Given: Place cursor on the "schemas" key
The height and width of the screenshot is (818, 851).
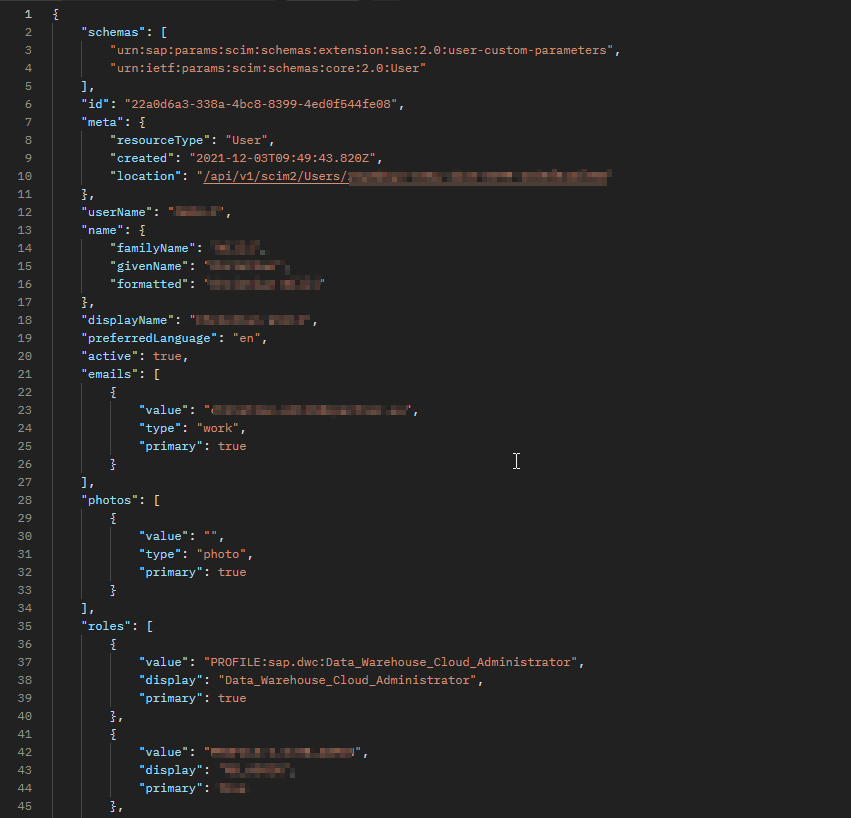Looking at the screenshot, I should 115,33.
